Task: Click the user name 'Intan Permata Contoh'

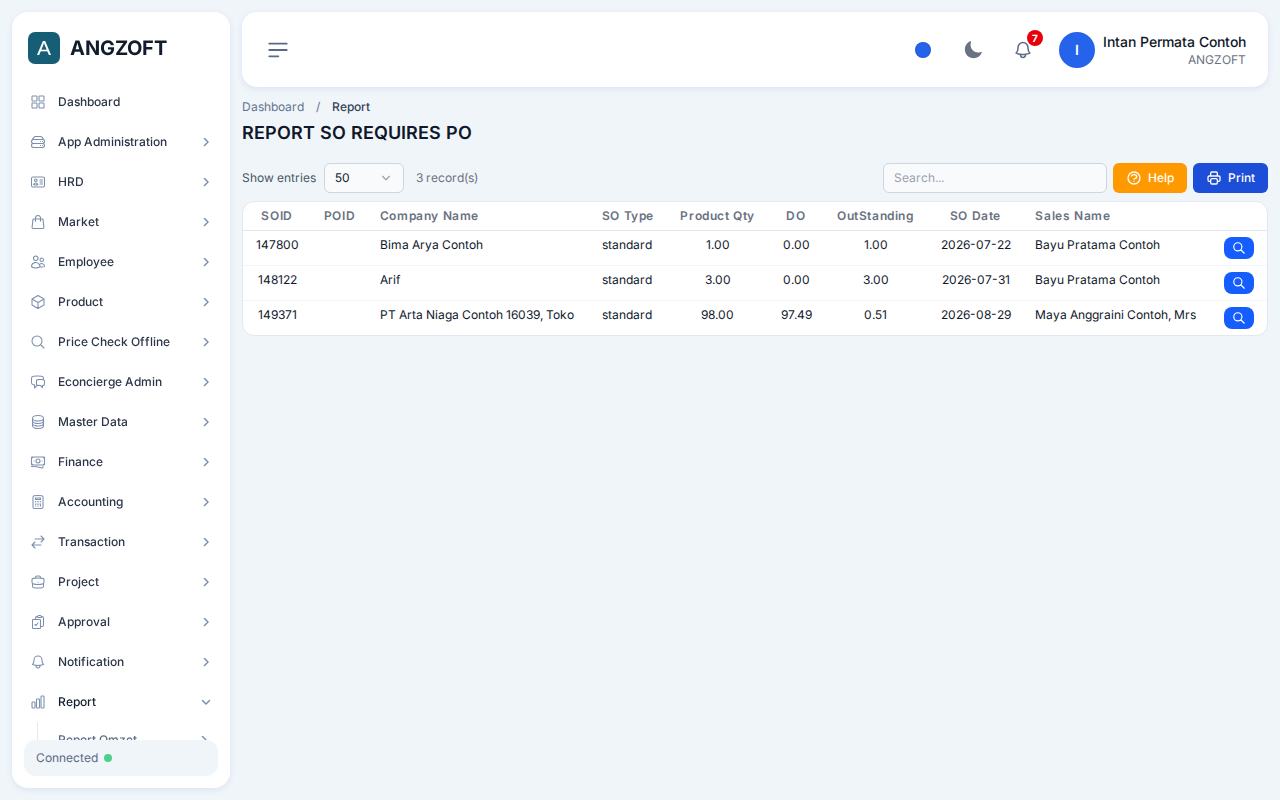Action: 1174,42
